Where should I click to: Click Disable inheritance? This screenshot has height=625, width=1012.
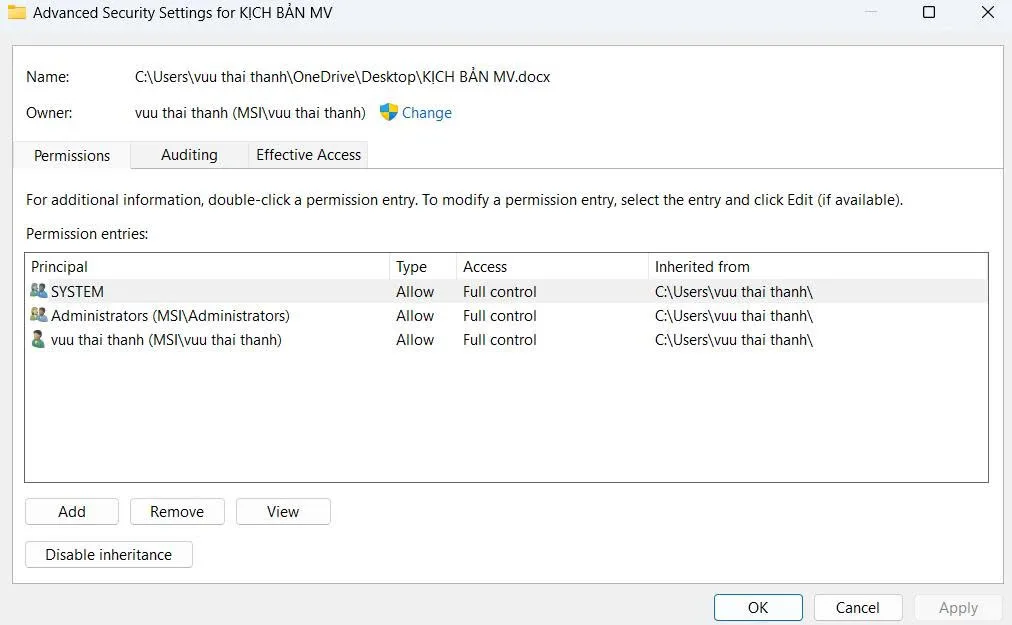point(108,554)
